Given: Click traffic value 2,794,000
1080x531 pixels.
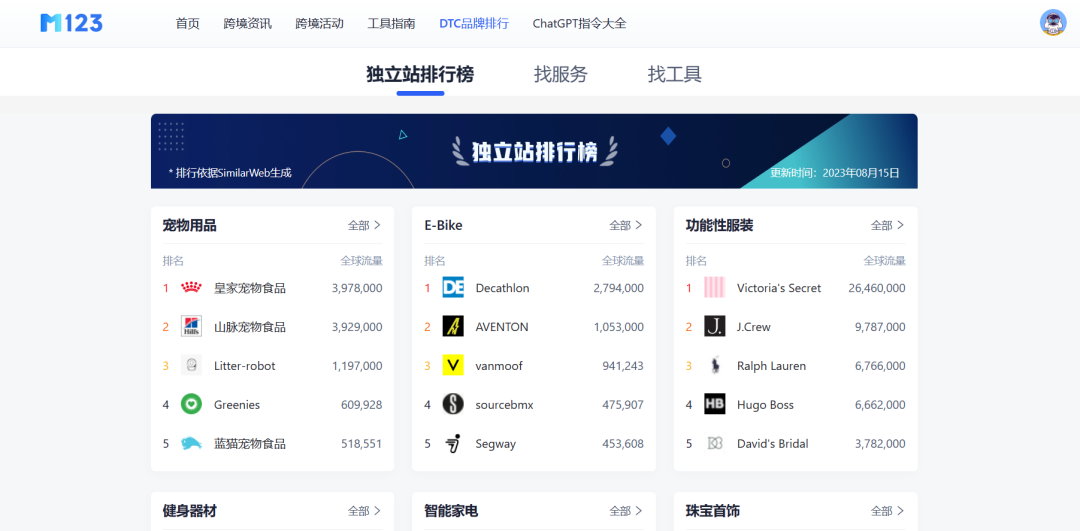Looking at the screenshot, I should pos(619,288).
